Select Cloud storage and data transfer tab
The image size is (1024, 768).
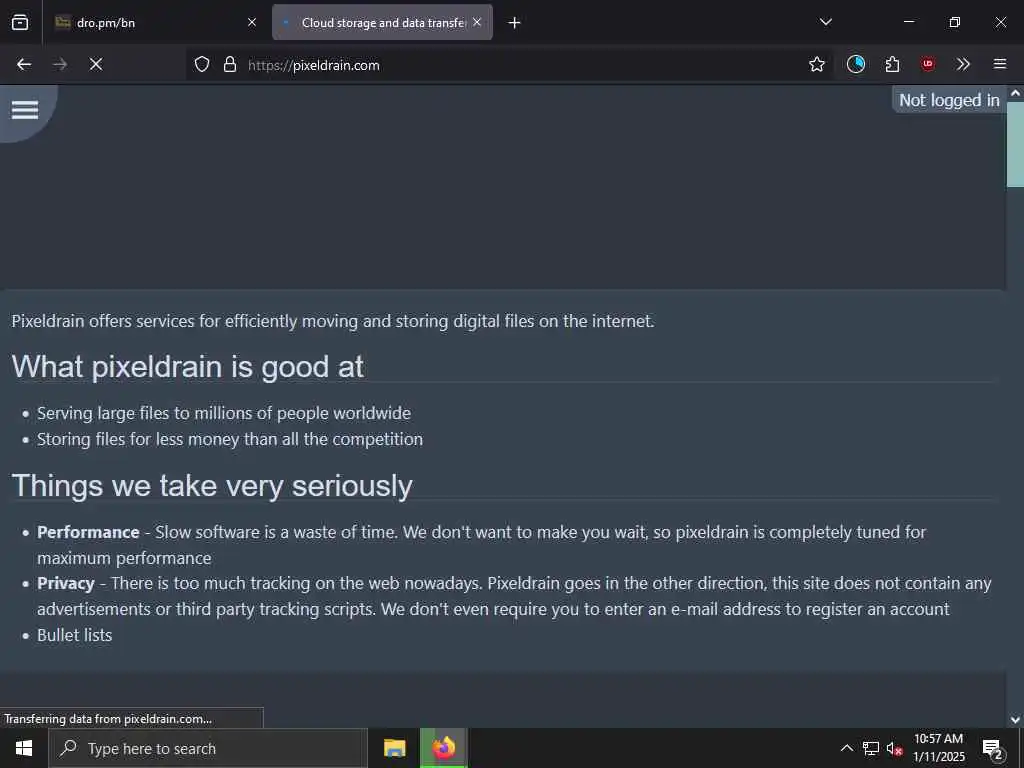(x=383, y=22)
